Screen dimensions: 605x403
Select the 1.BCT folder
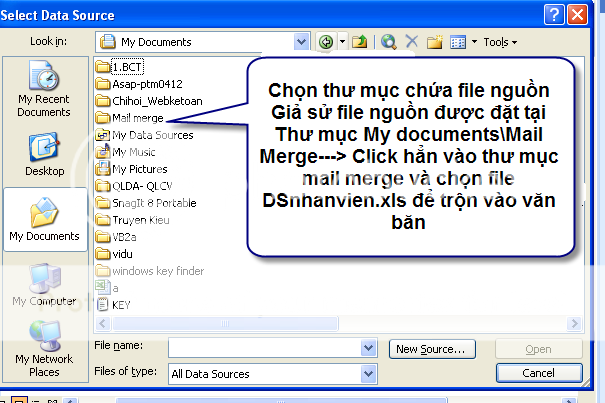(x=120, y=67)
